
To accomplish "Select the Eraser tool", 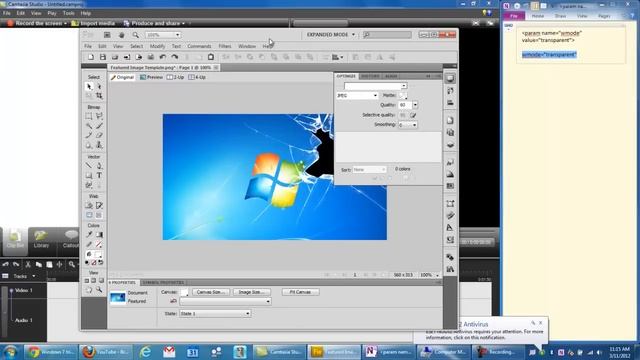I will coord(99,136).
